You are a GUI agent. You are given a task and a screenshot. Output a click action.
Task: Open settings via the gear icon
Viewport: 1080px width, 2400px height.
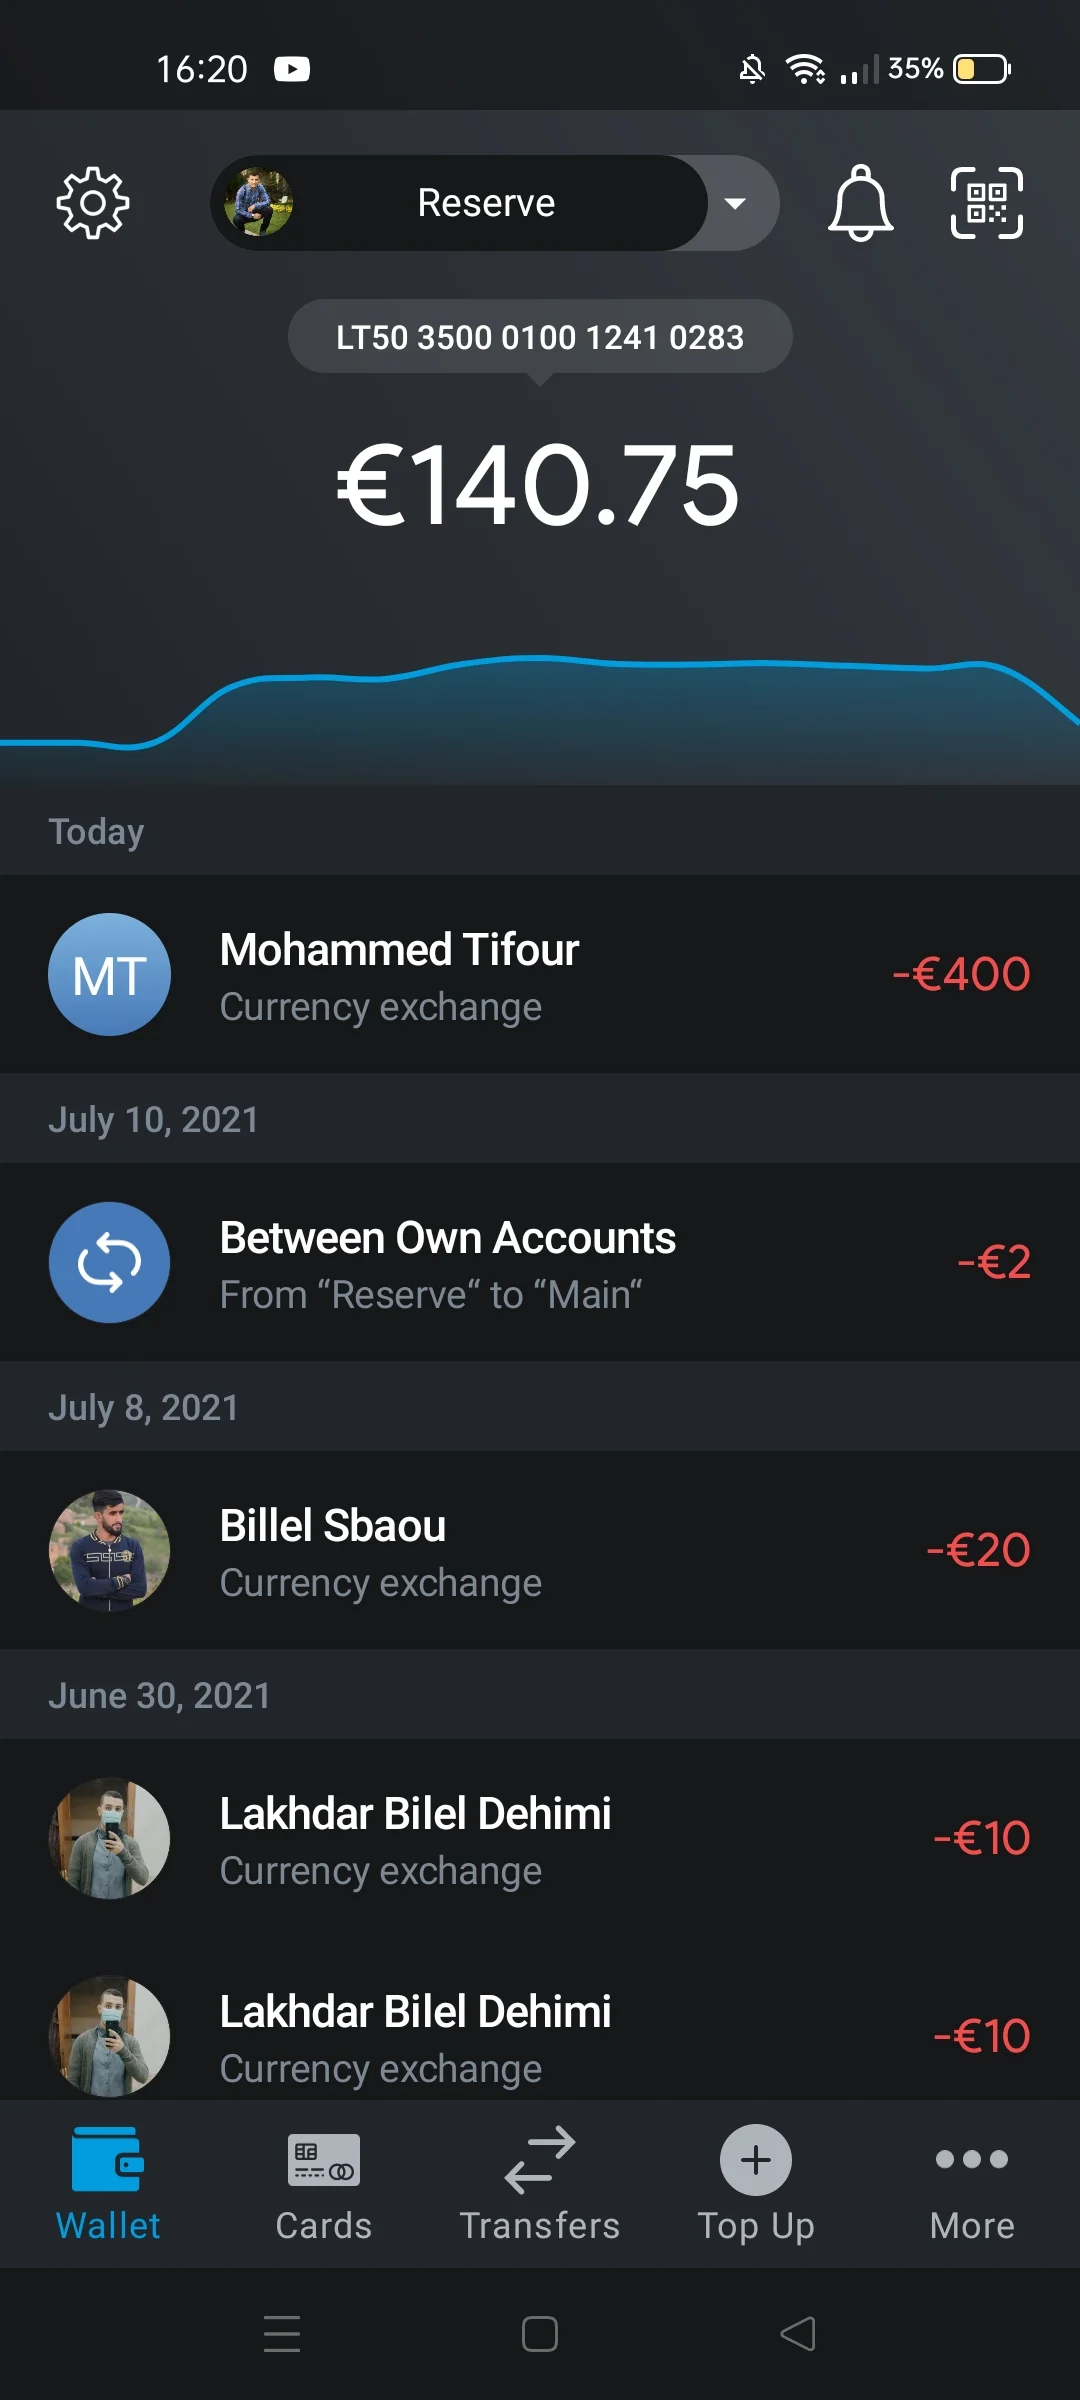93,203
